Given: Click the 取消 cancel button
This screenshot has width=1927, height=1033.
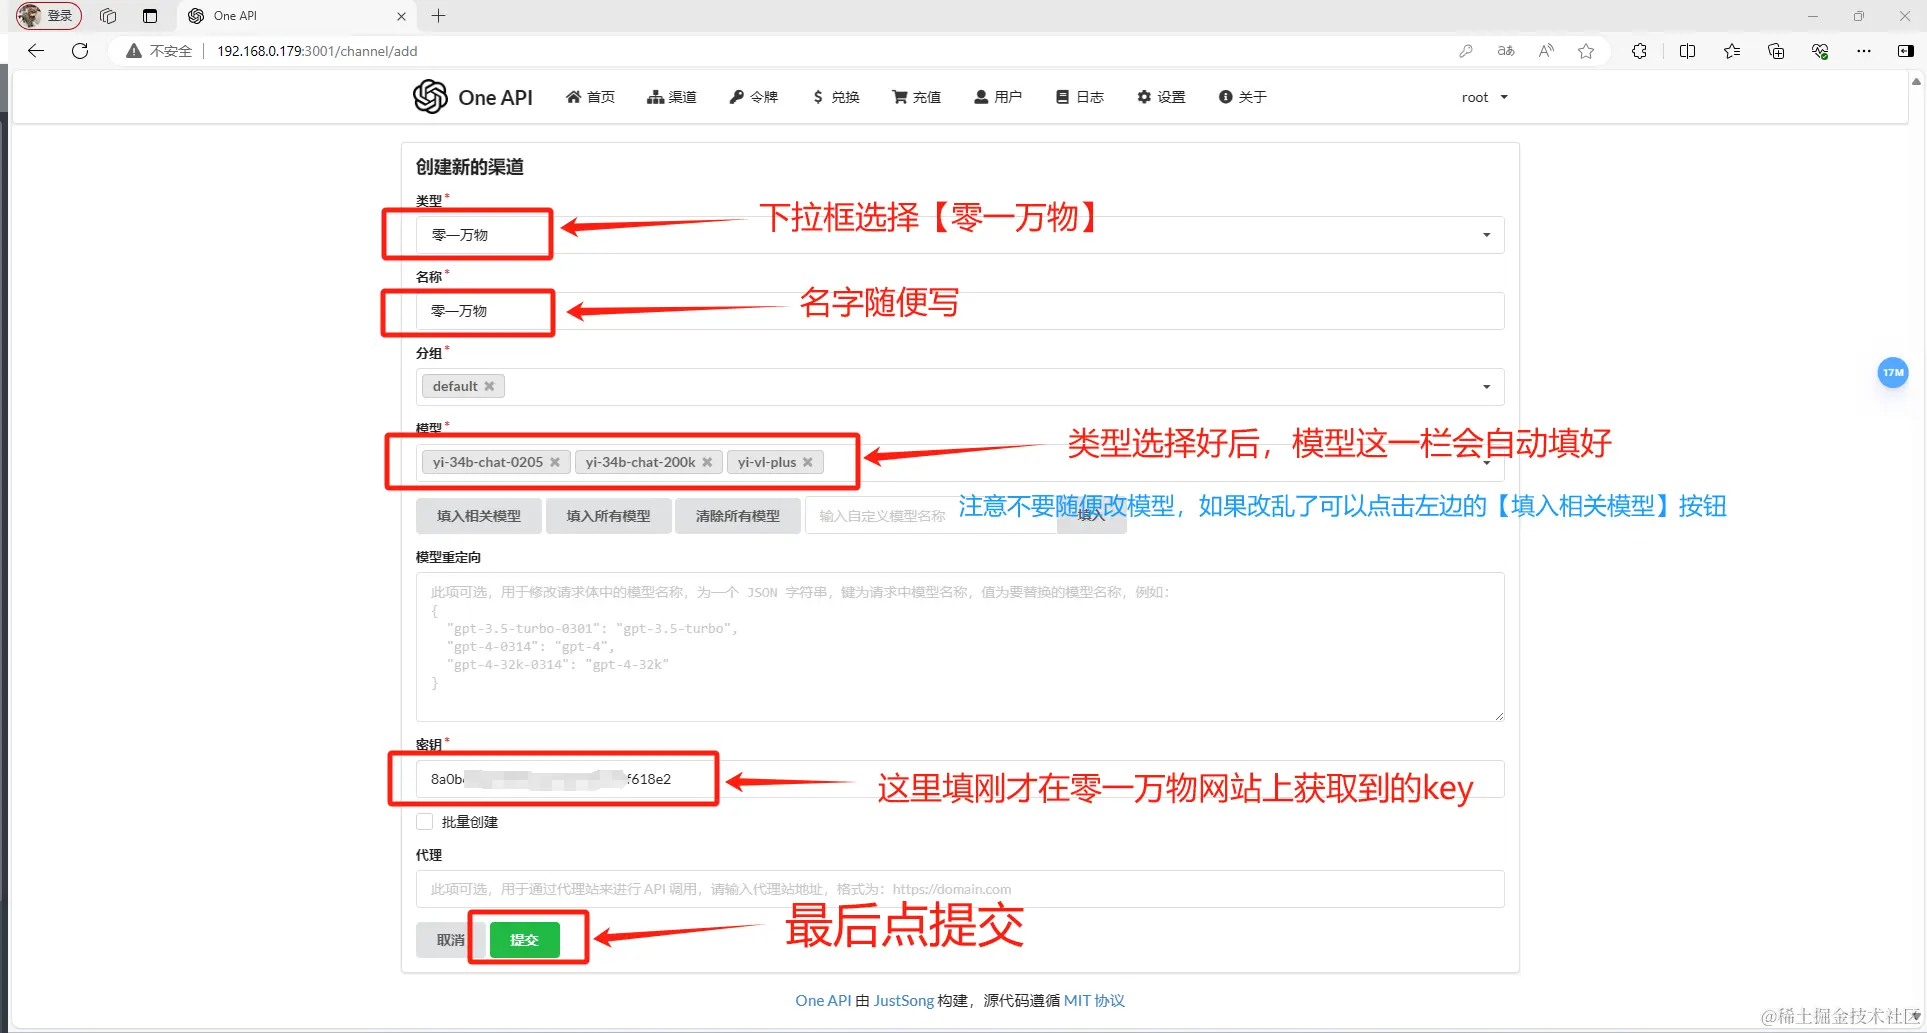Looking at the screenshot, I should point(451,940).
